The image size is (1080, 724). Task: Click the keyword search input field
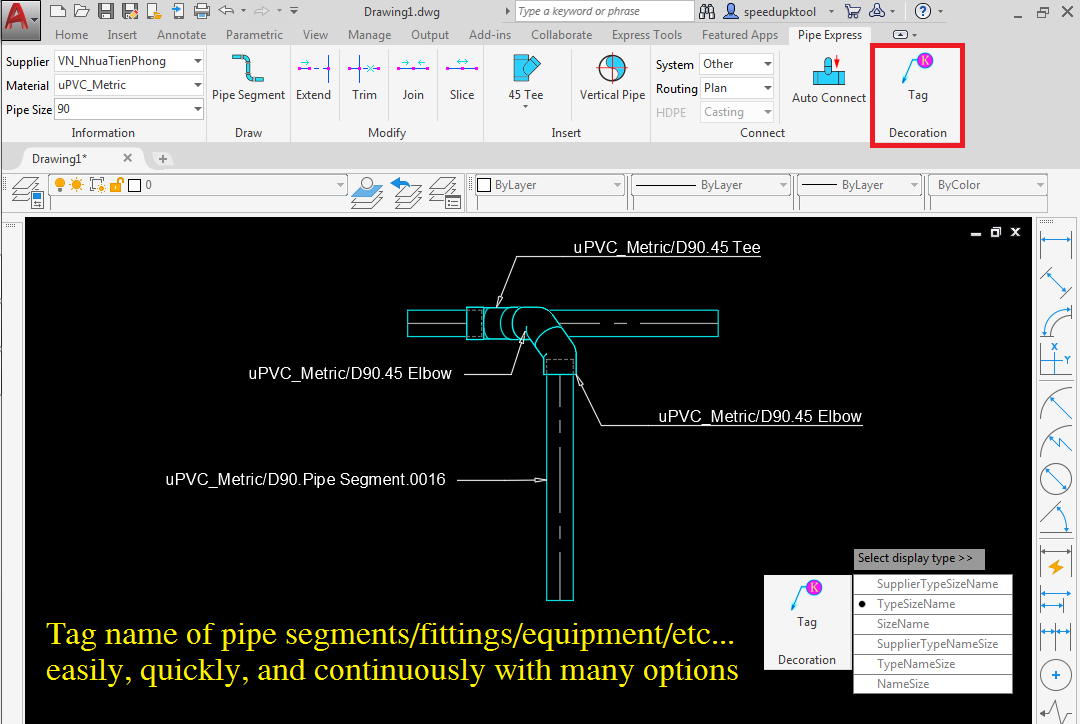(604, 11)
